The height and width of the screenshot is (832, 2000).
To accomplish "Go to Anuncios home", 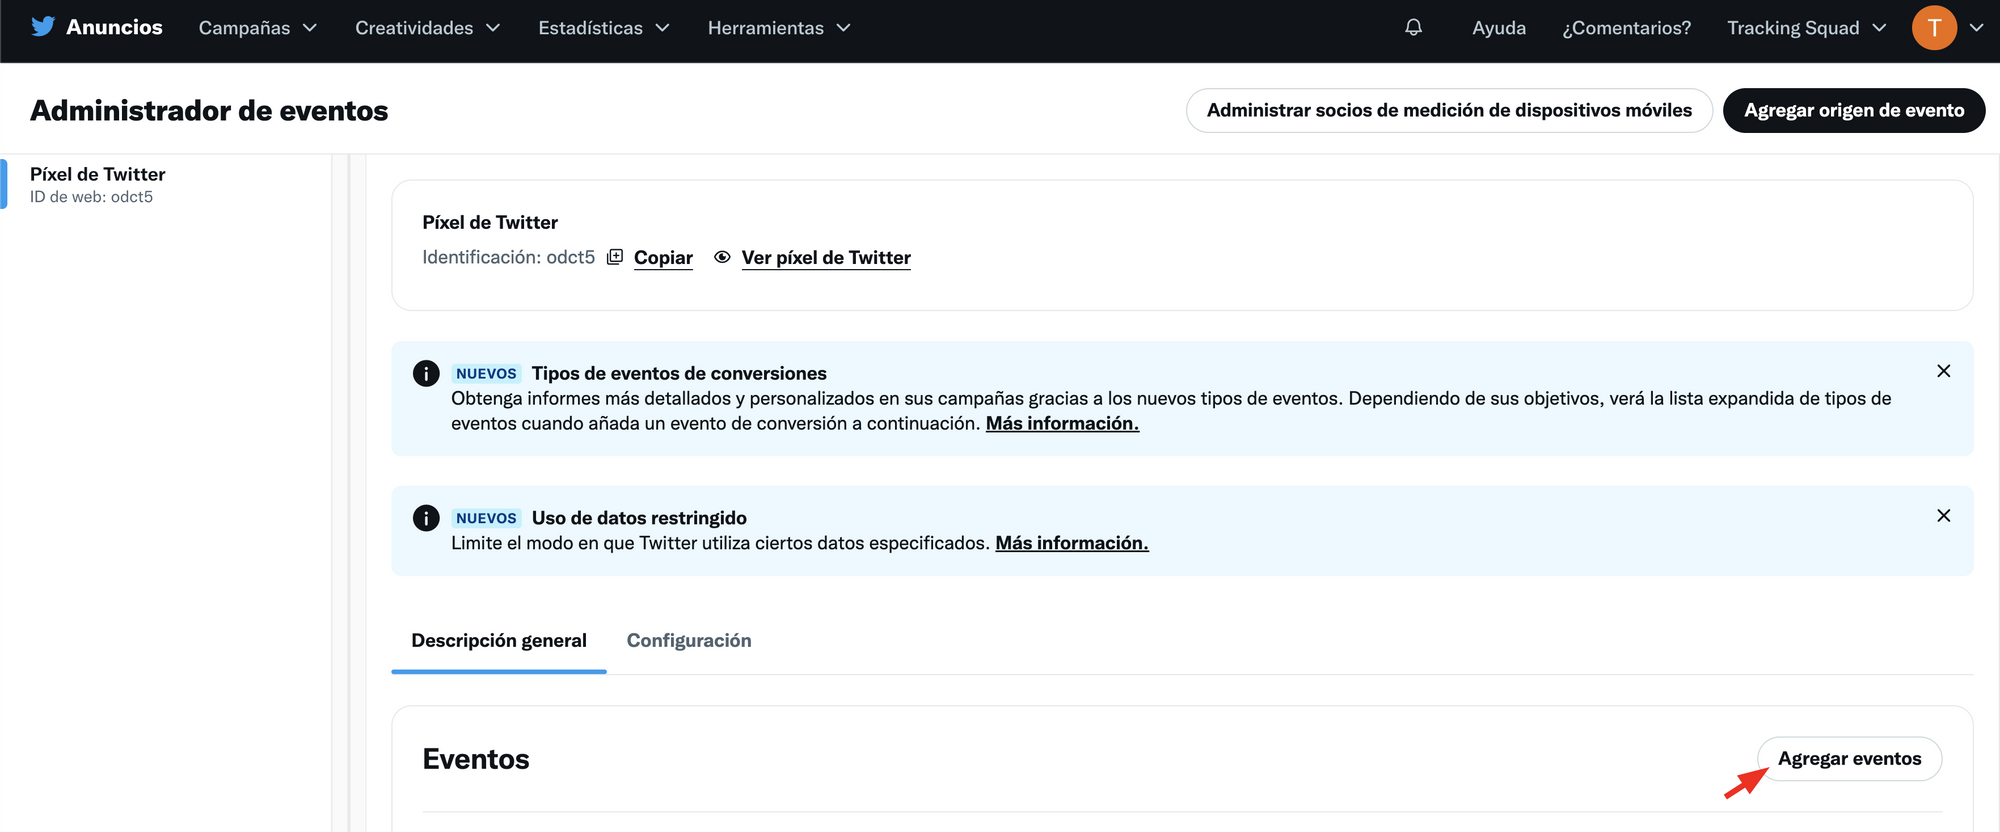I will coord(114,27).
